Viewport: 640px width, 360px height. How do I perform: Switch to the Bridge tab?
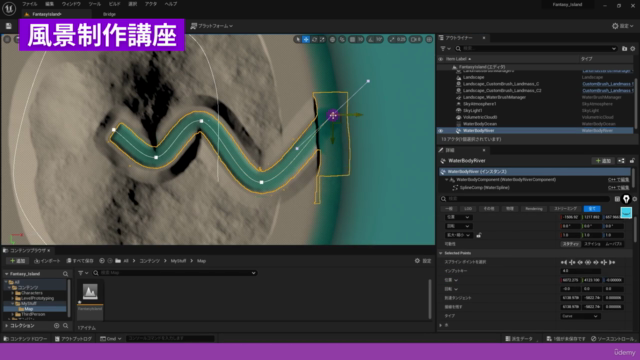[x=109, y=14]
